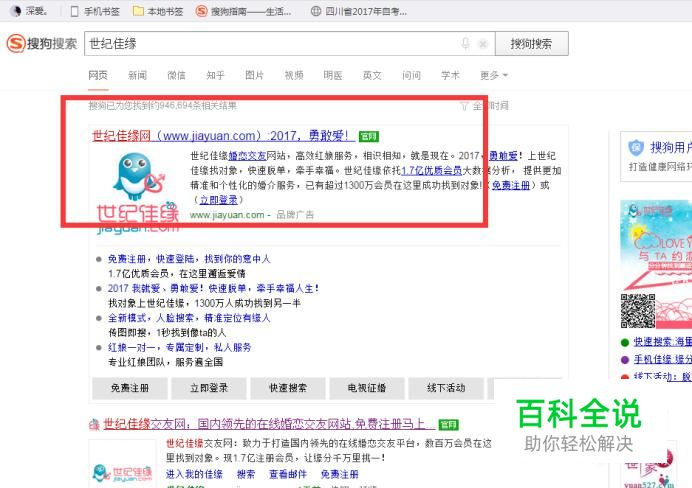This screenshot has height=488, width=692.
Task: Clear the search box with the X icon
Action: (x=483, y=44)
